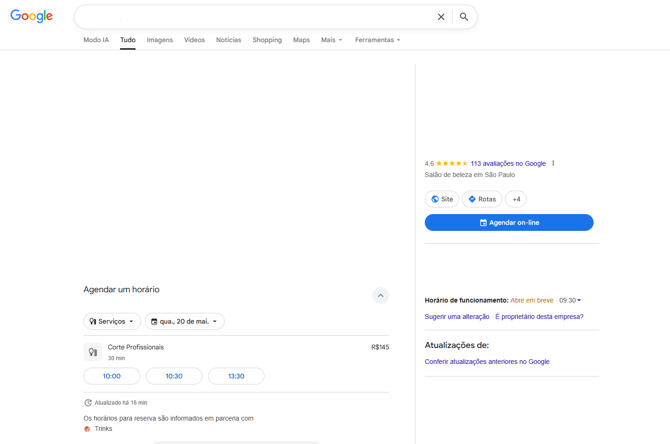Viewport: 670px width, 444px height.
Task: Click the +4 more options button
Action: click(x=516, y=199)
